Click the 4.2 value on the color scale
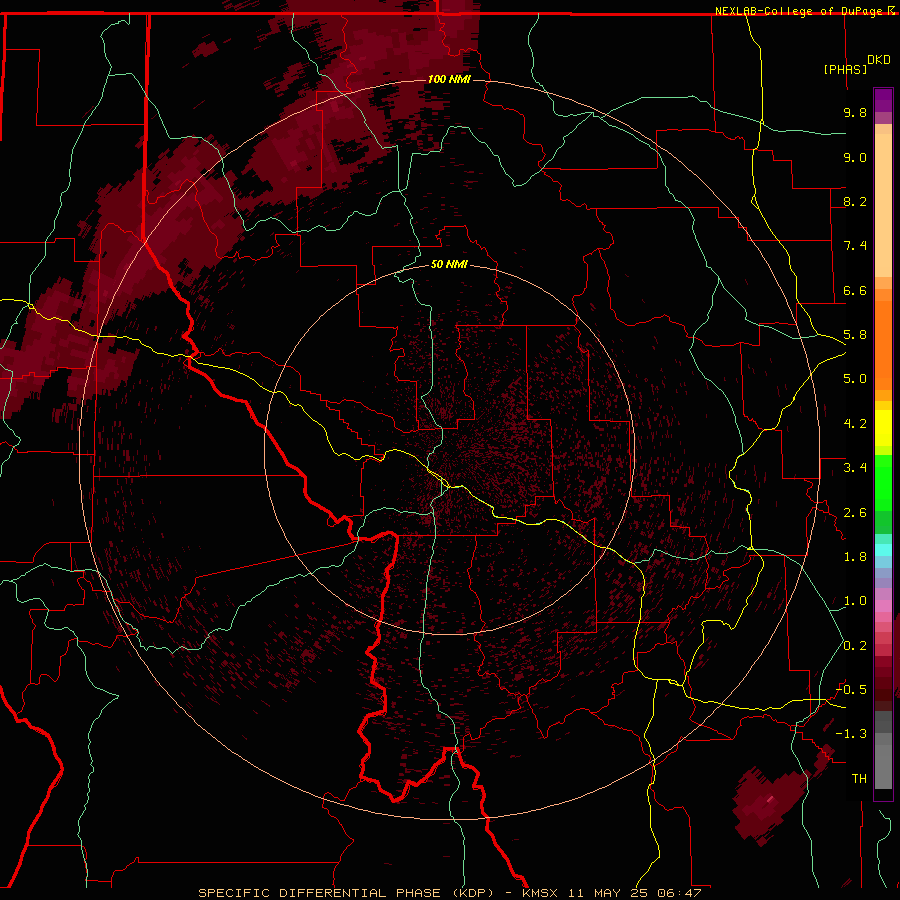Image resolution: width=900 pixels, height=900 pixels. (x=855, y=424)
